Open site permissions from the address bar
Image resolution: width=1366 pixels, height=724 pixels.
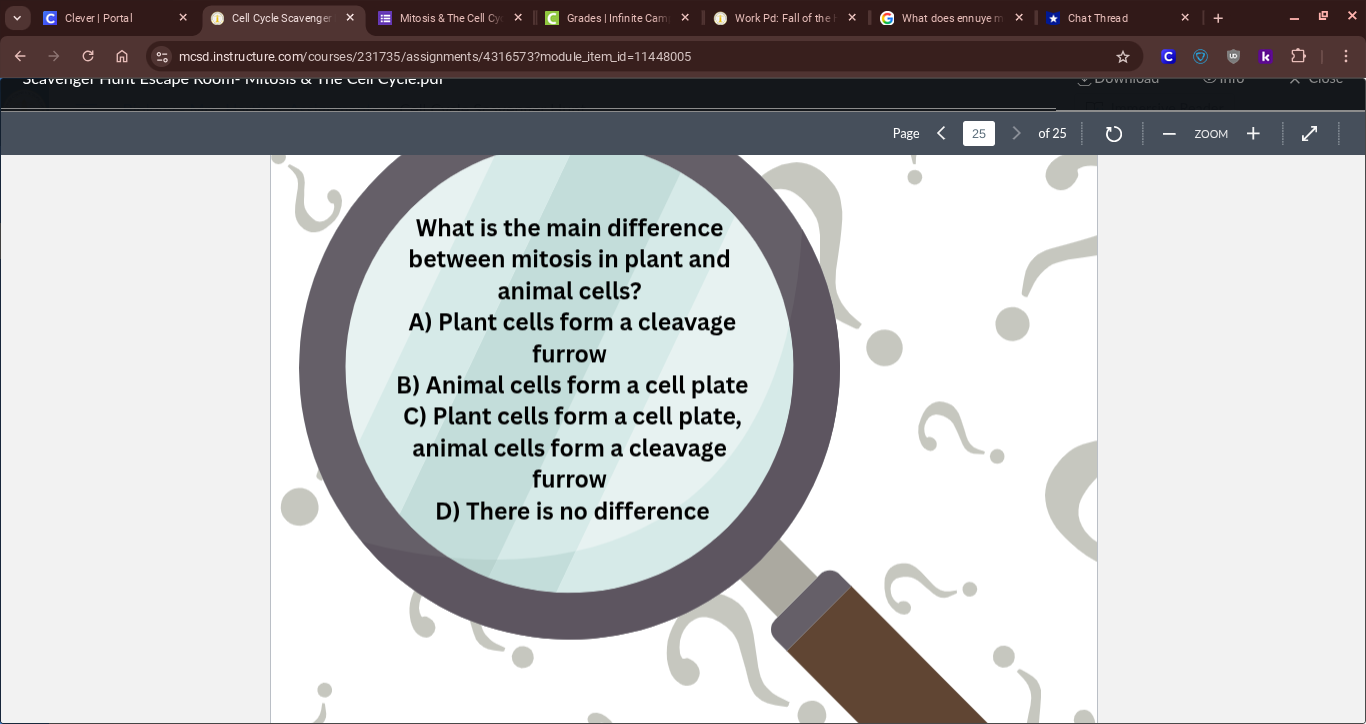click(162, 57)
